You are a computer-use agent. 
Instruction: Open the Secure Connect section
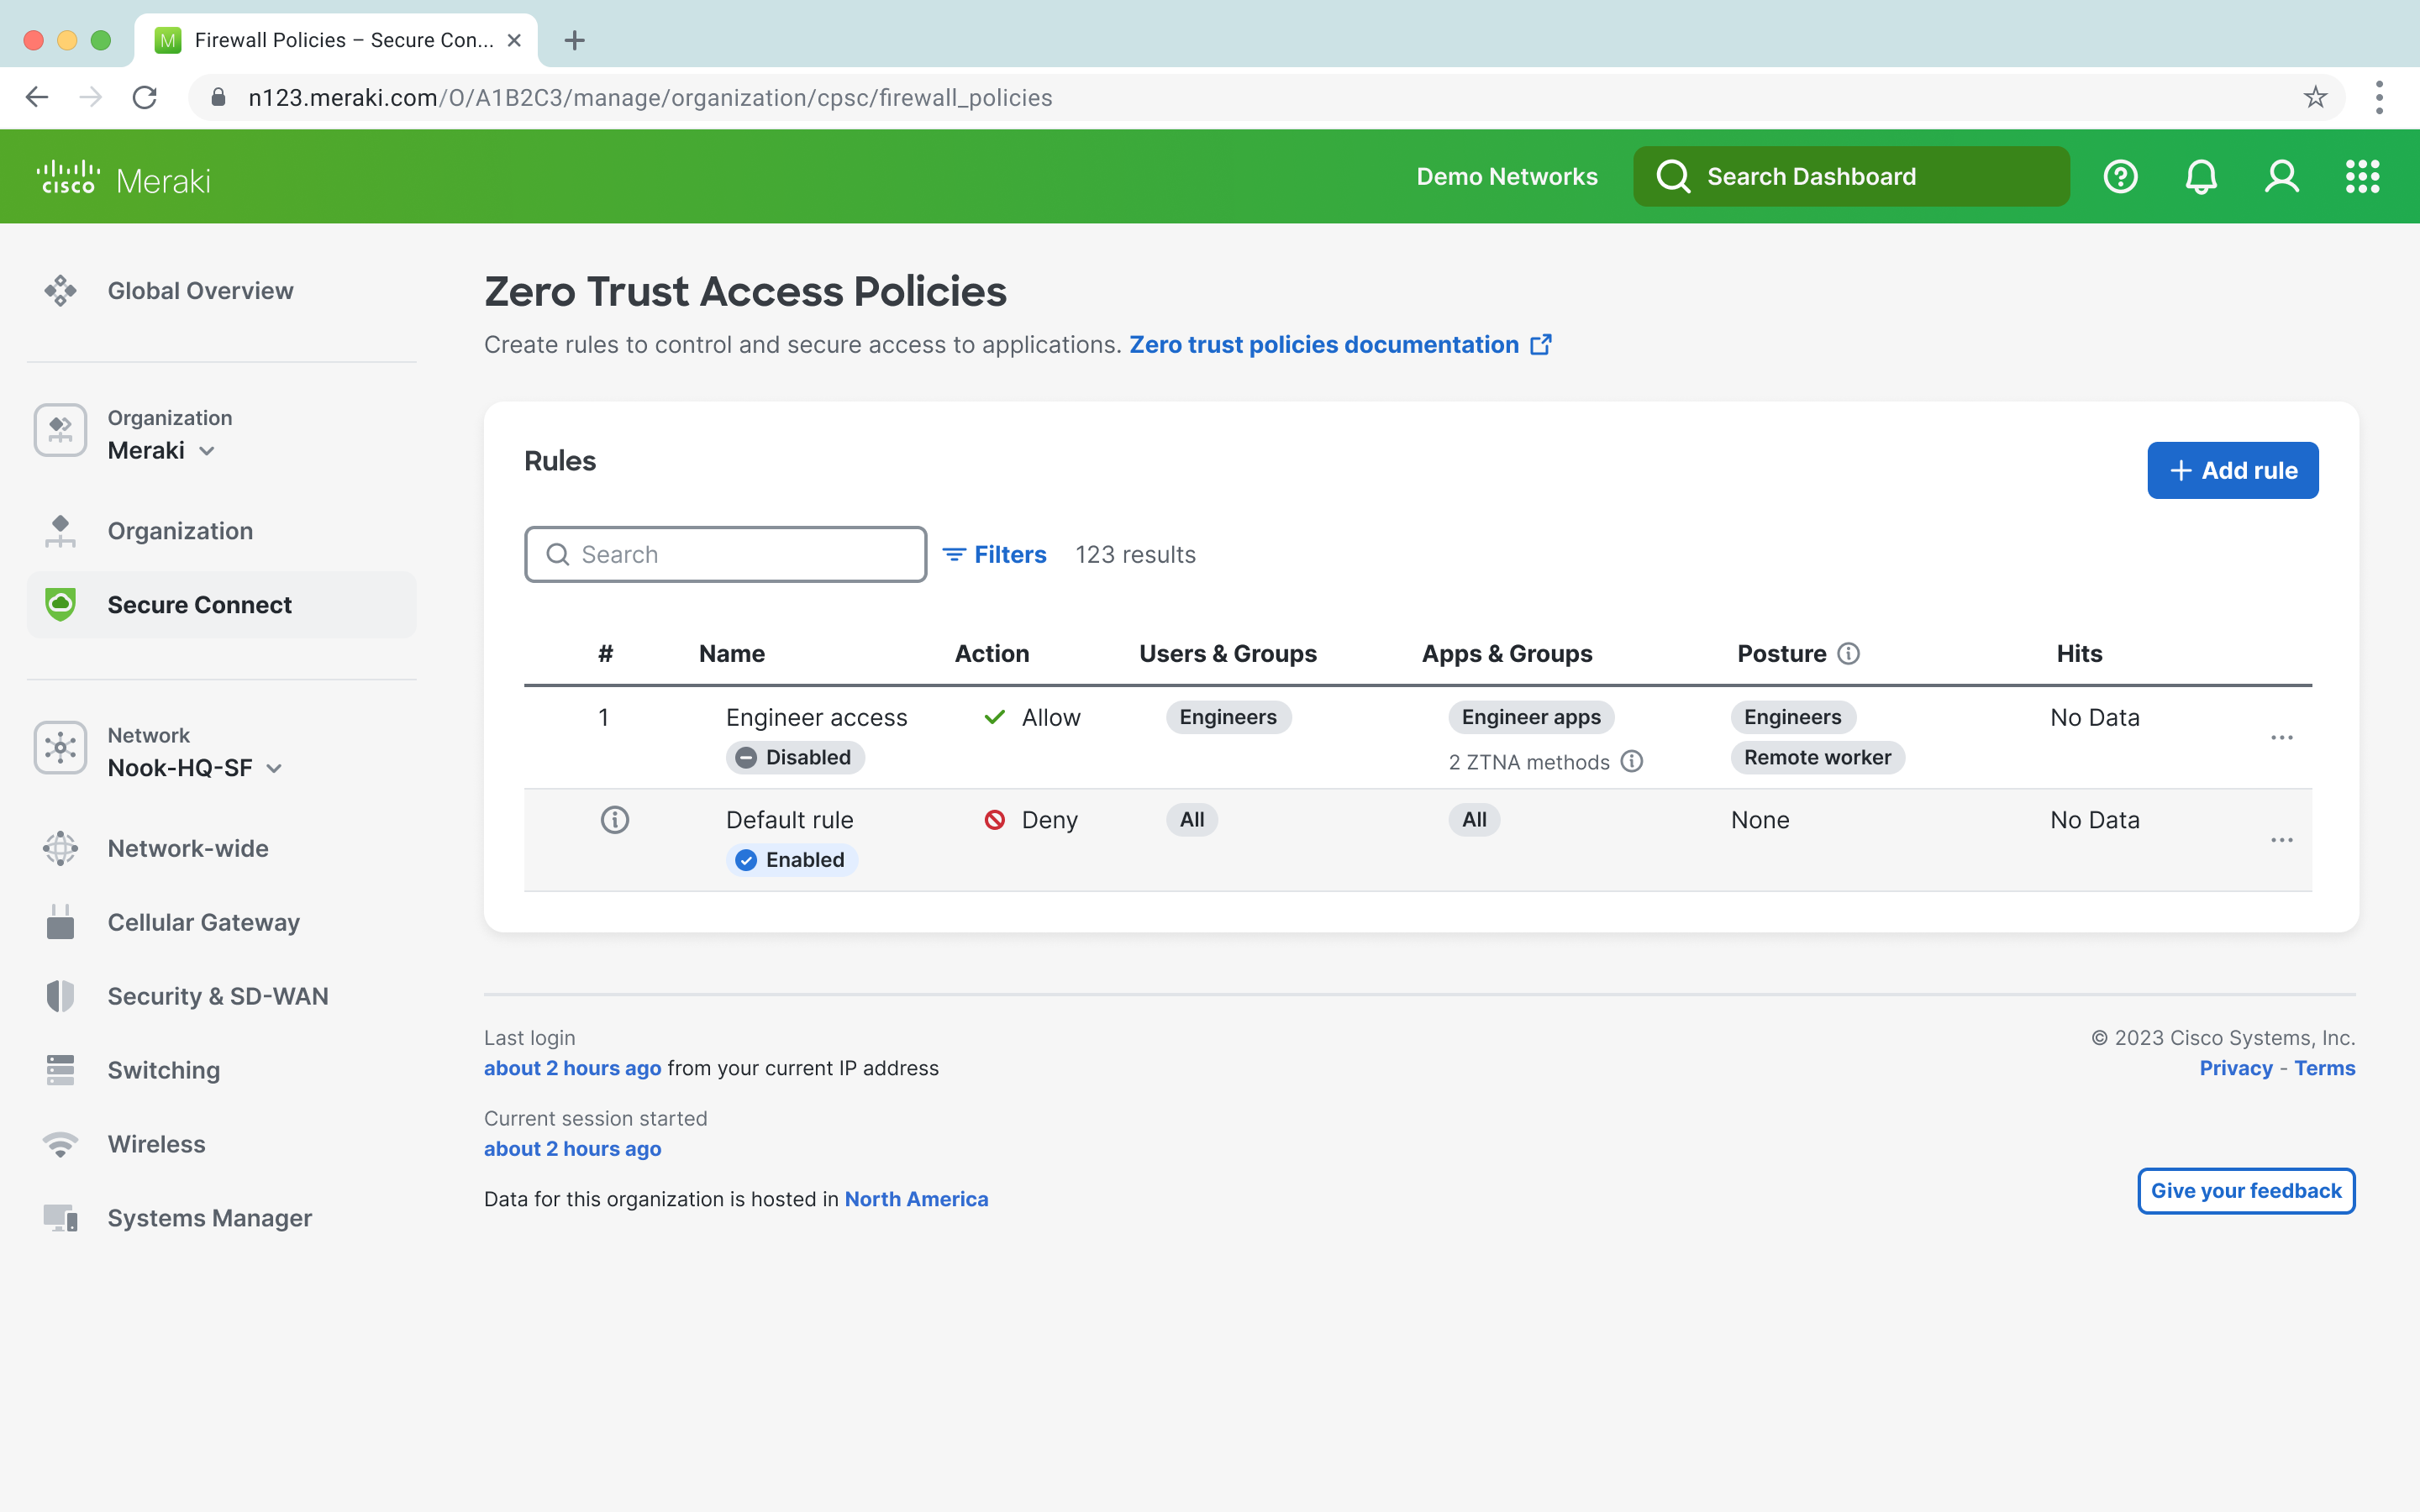tap(199, 604)
